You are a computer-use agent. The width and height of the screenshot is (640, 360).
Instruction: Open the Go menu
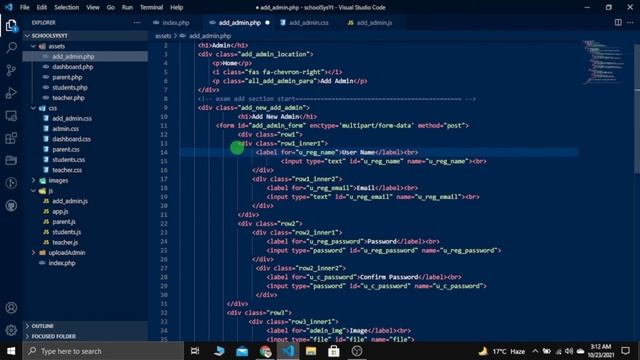pyautogui.click(x=111, y=7)
